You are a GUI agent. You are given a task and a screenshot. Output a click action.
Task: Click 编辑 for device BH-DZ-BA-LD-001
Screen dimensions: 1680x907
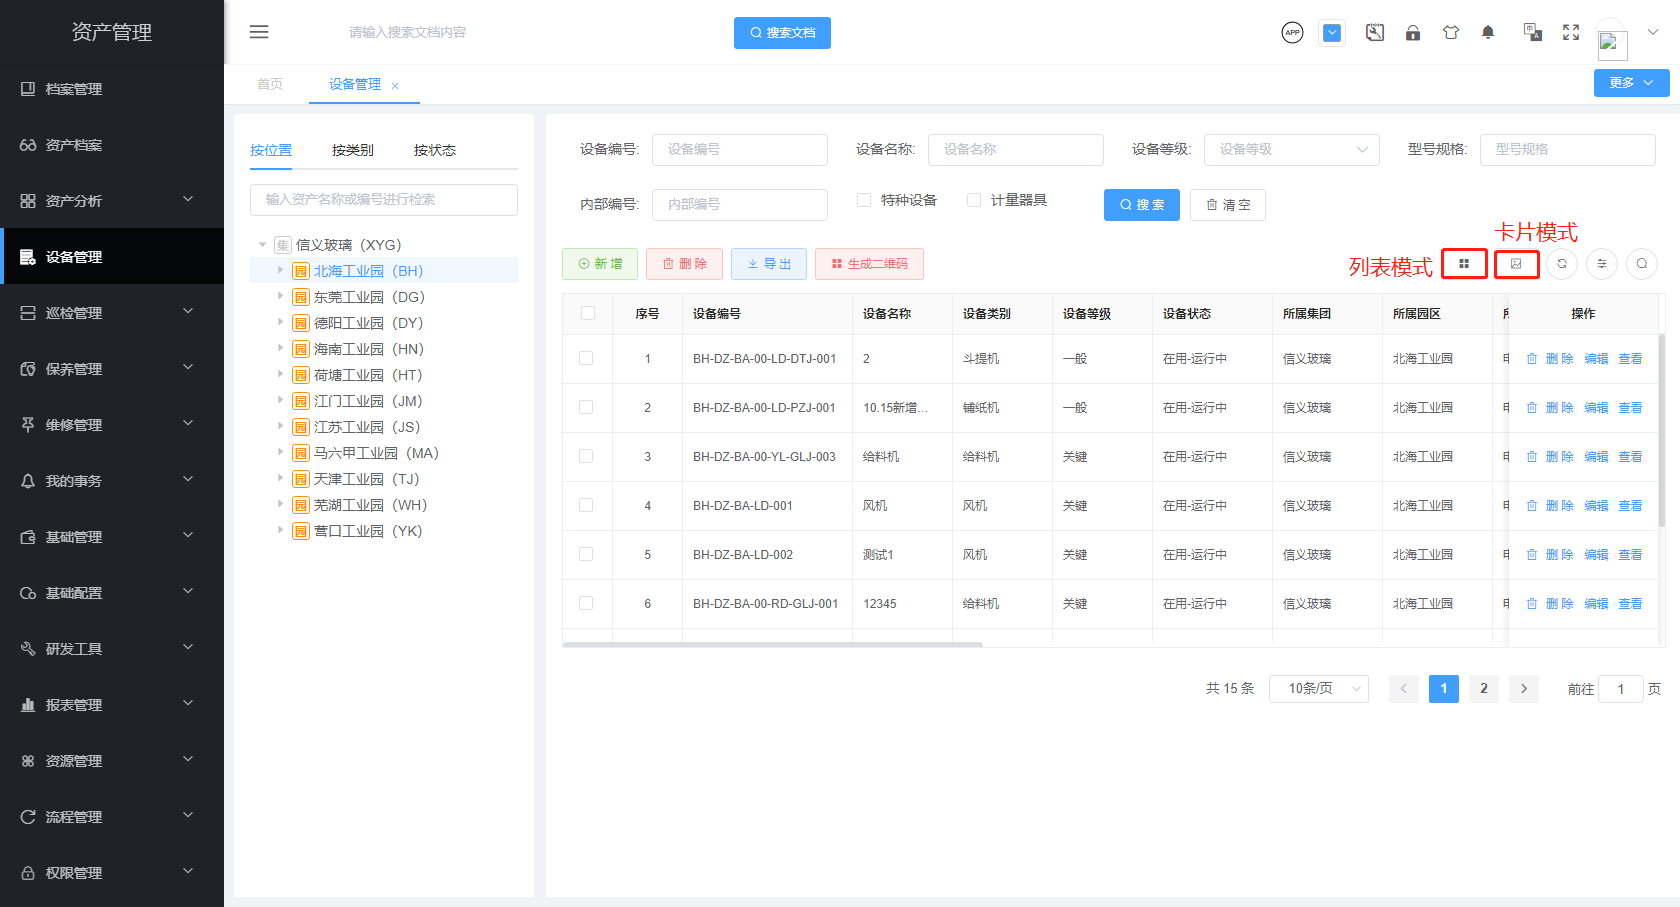coord(1597,506)
